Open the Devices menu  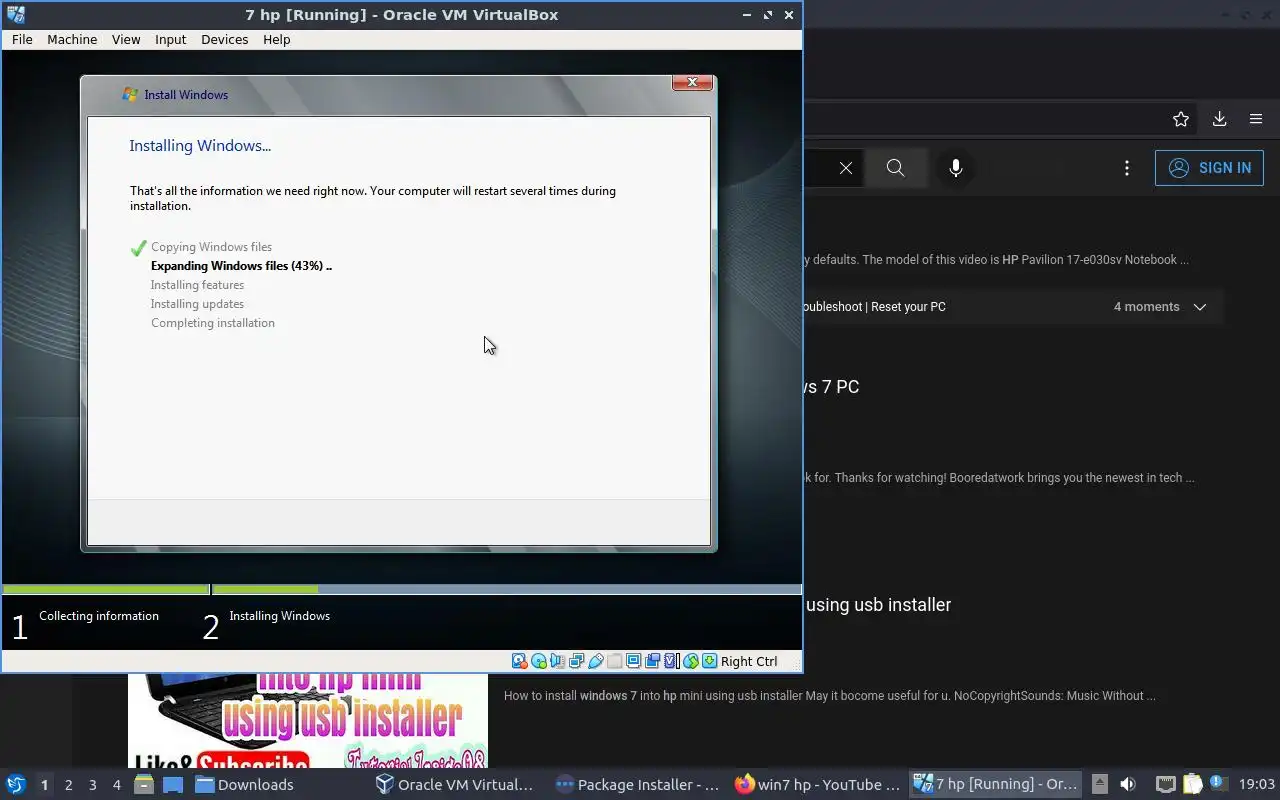pyautogui.click(x=224, y=39)
